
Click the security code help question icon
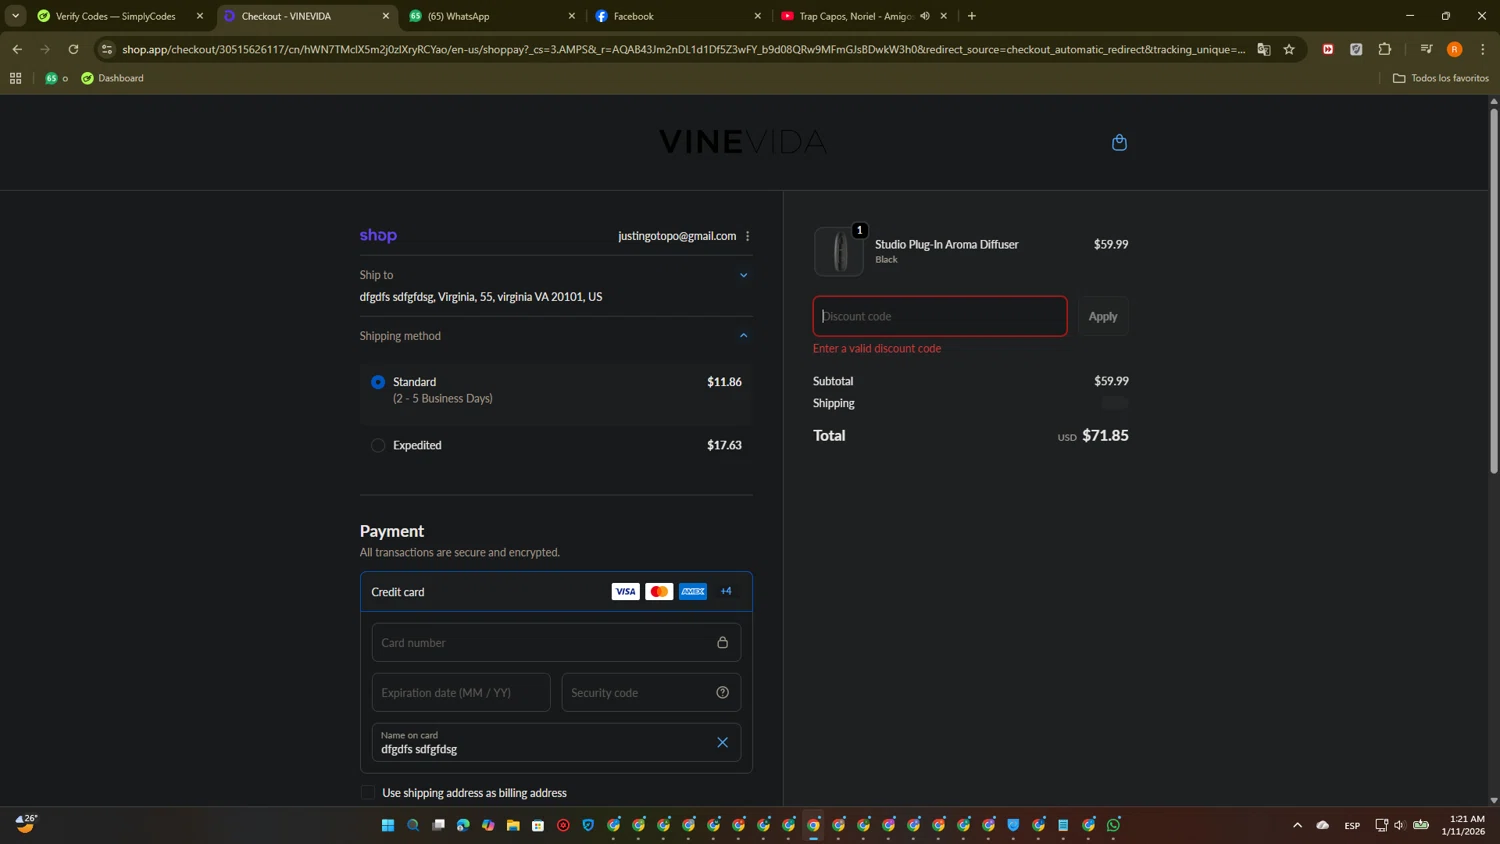(722, 692)
